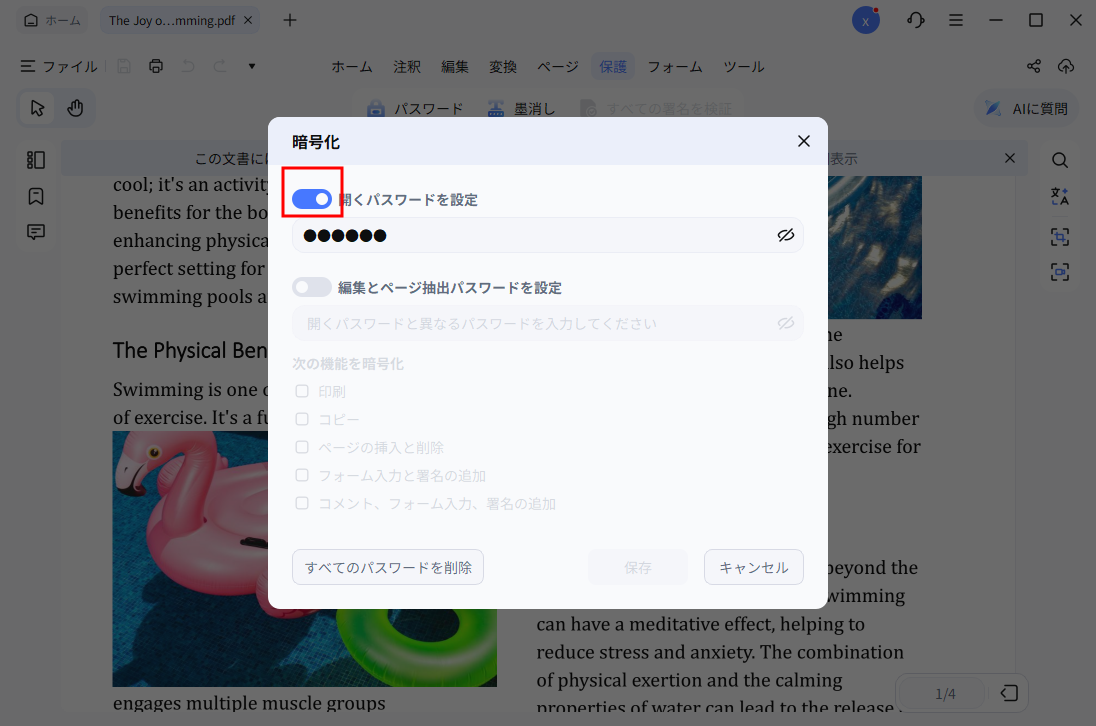Open the page thumbnails panel
The width and height of the screenshot is (1096, 726).
[36, 159]
